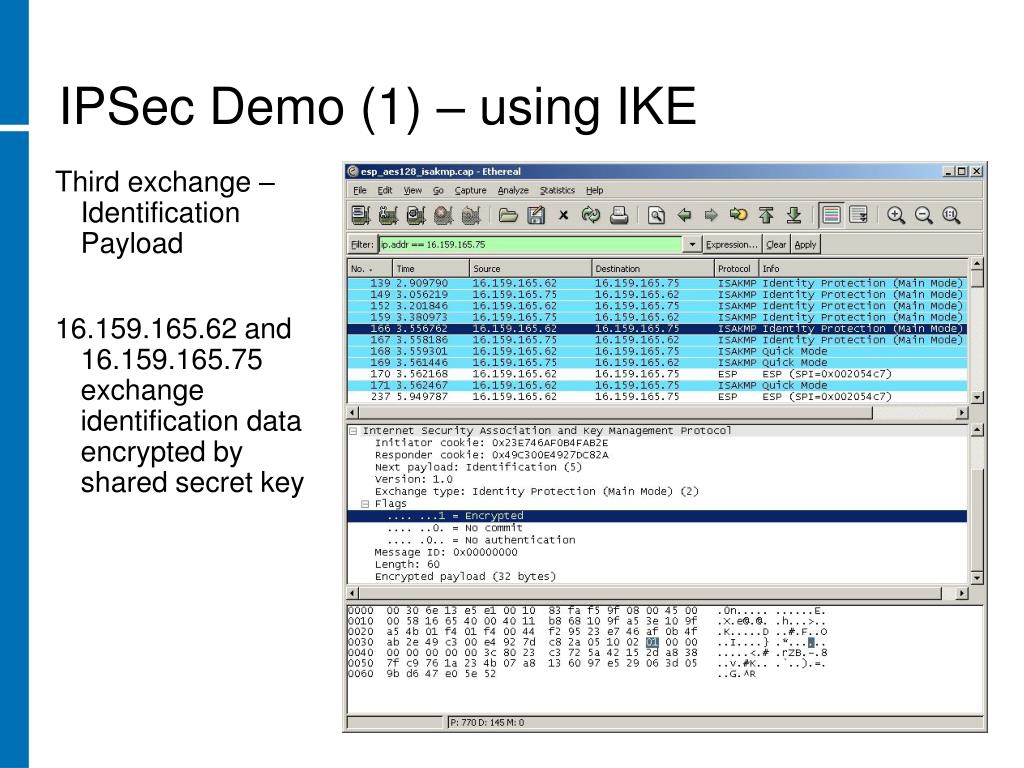The width and height of the screenshot is (1024, 768).
Task: Sort by the Time column header
Action: pos(430,268)
